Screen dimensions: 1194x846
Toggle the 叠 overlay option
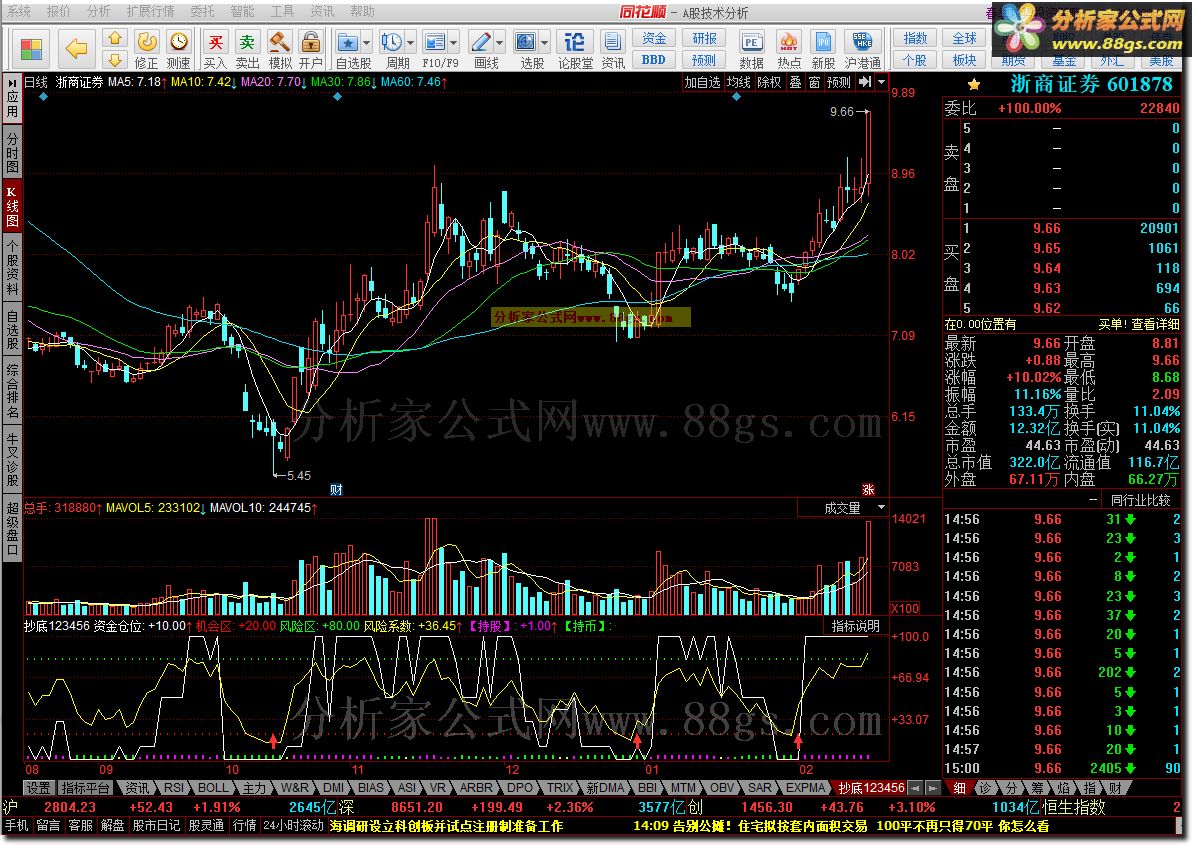[x=795, y=81]
